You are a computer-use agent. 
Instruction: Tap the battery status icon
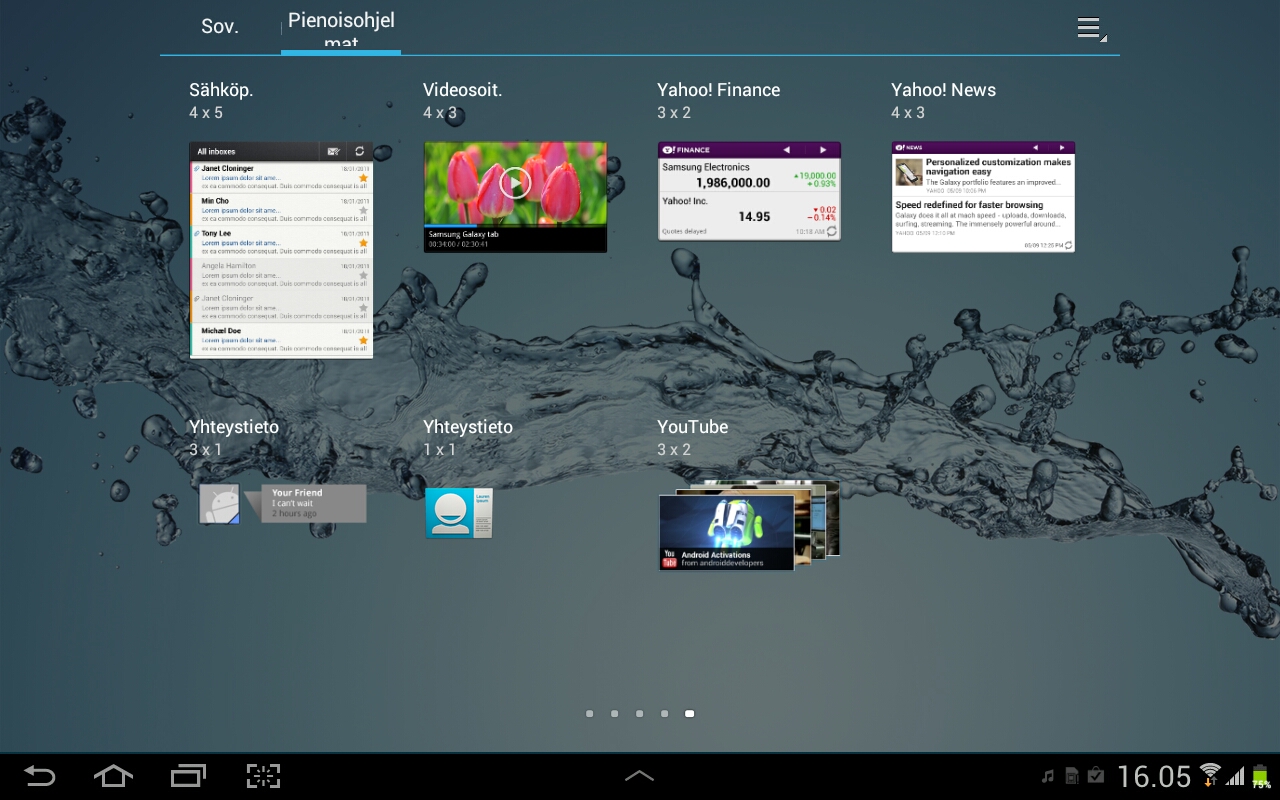pos(1260,776)
